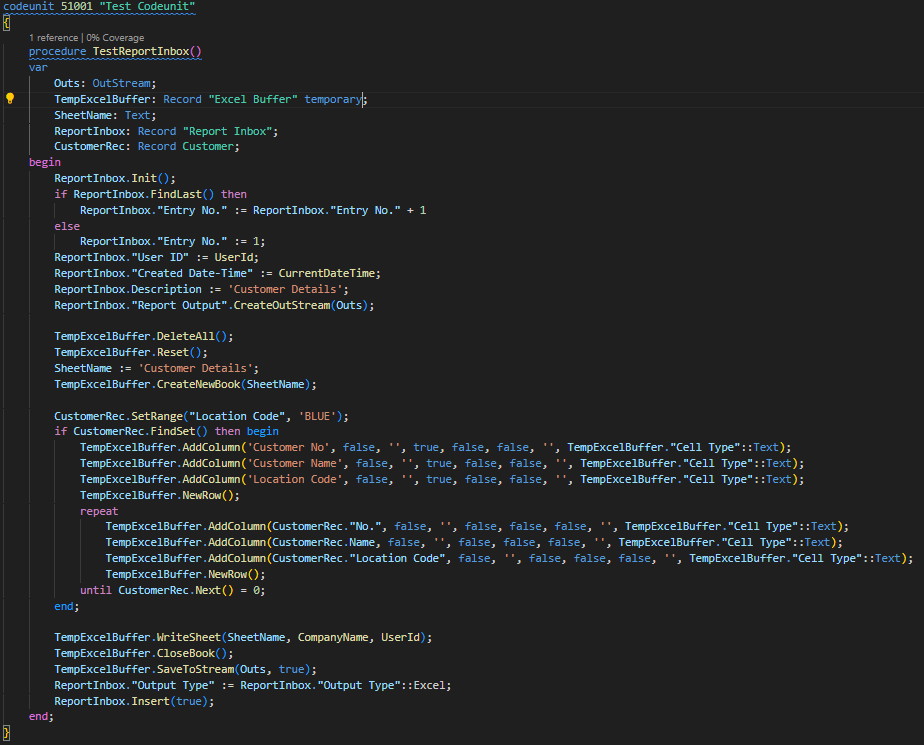The height and width of the screenshot is (745, 924).
Task: Click the "temporary" keyword in TempExcelBuffer declaration
Action: (335, 99)
